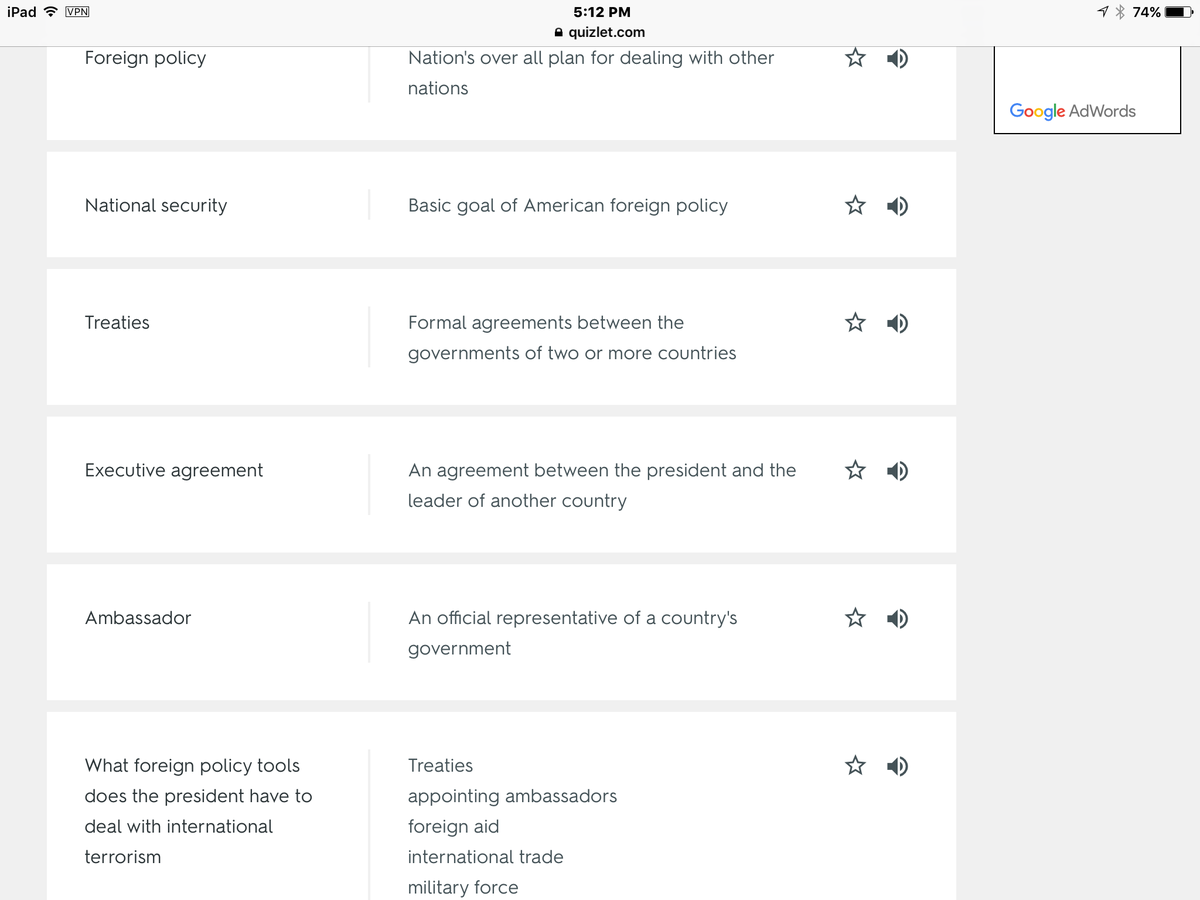Star the foreign policy tools question
The height and width of the screenshot is (900, 1200).
coord(855,766)
